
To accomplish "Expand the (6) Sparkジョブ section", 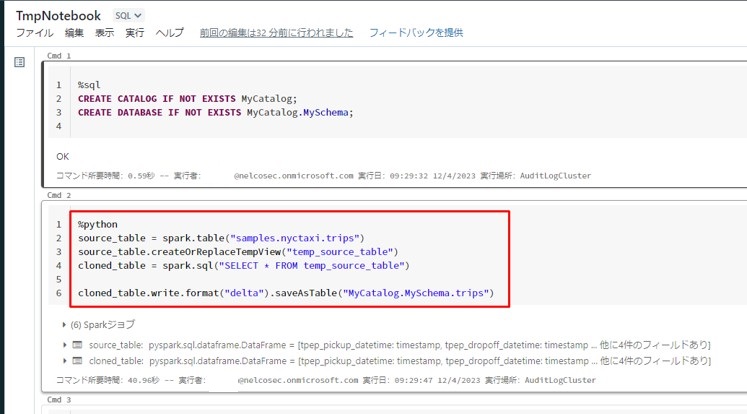I will coord(66,324).
